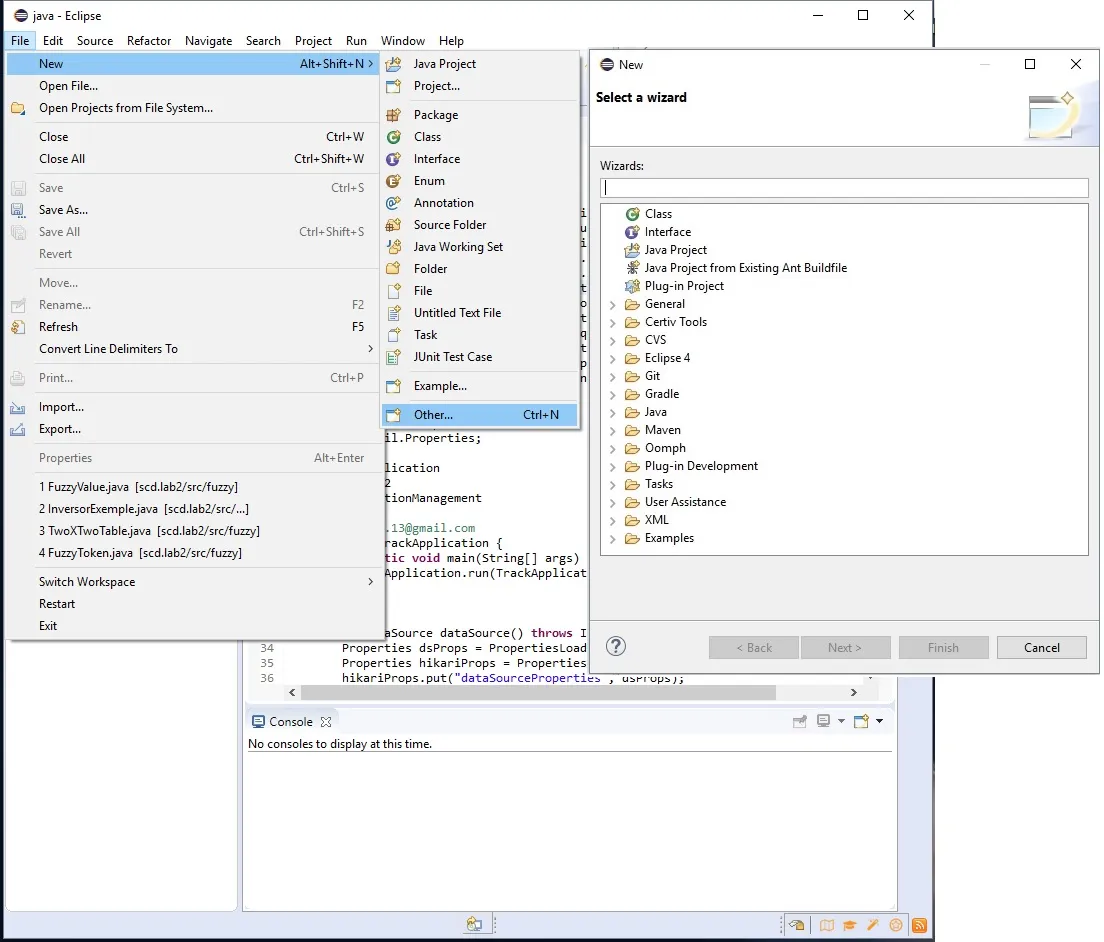Expand the Maven folder in the Wizards tree
Viewport: 1104px width, 942px height.
tap(613, 431)
